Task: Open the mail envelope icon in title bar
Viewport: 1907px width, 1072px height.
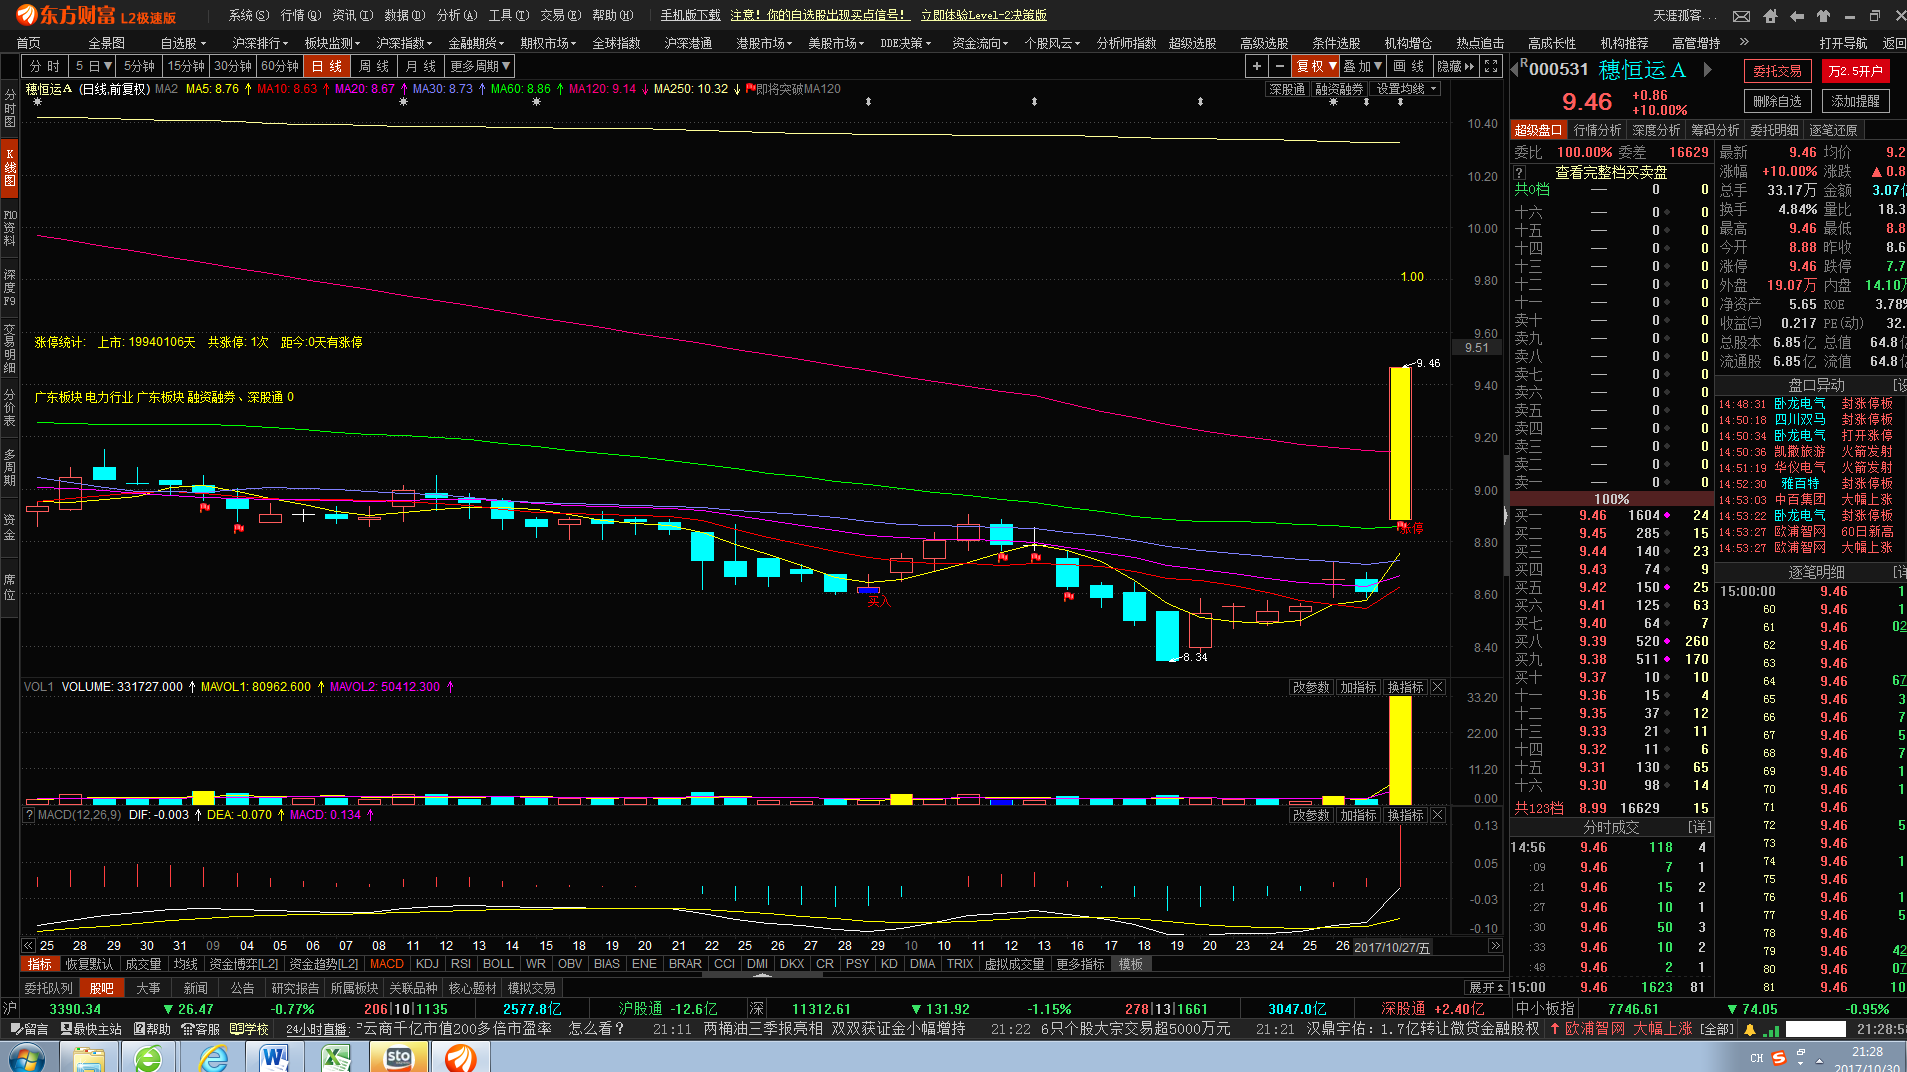Action: pos(1741,16)
